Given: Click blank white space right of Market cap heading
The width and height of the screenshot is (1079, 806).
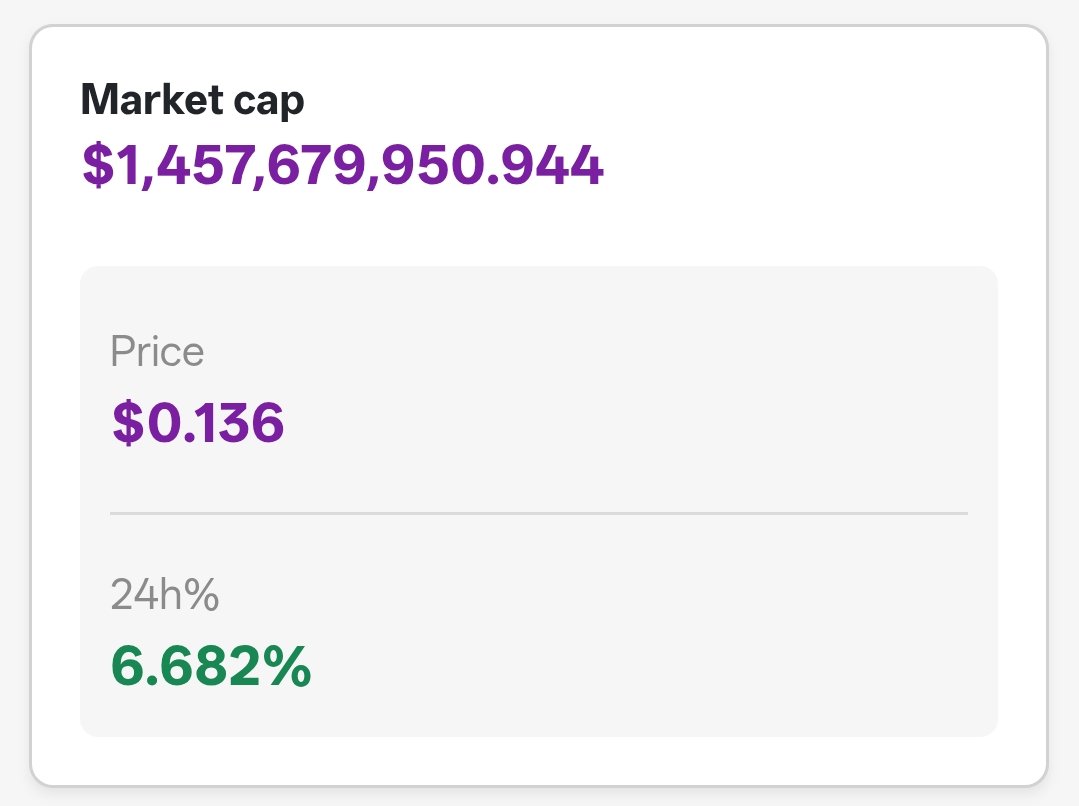Looking at the screenshot, I should pos(661,100).
